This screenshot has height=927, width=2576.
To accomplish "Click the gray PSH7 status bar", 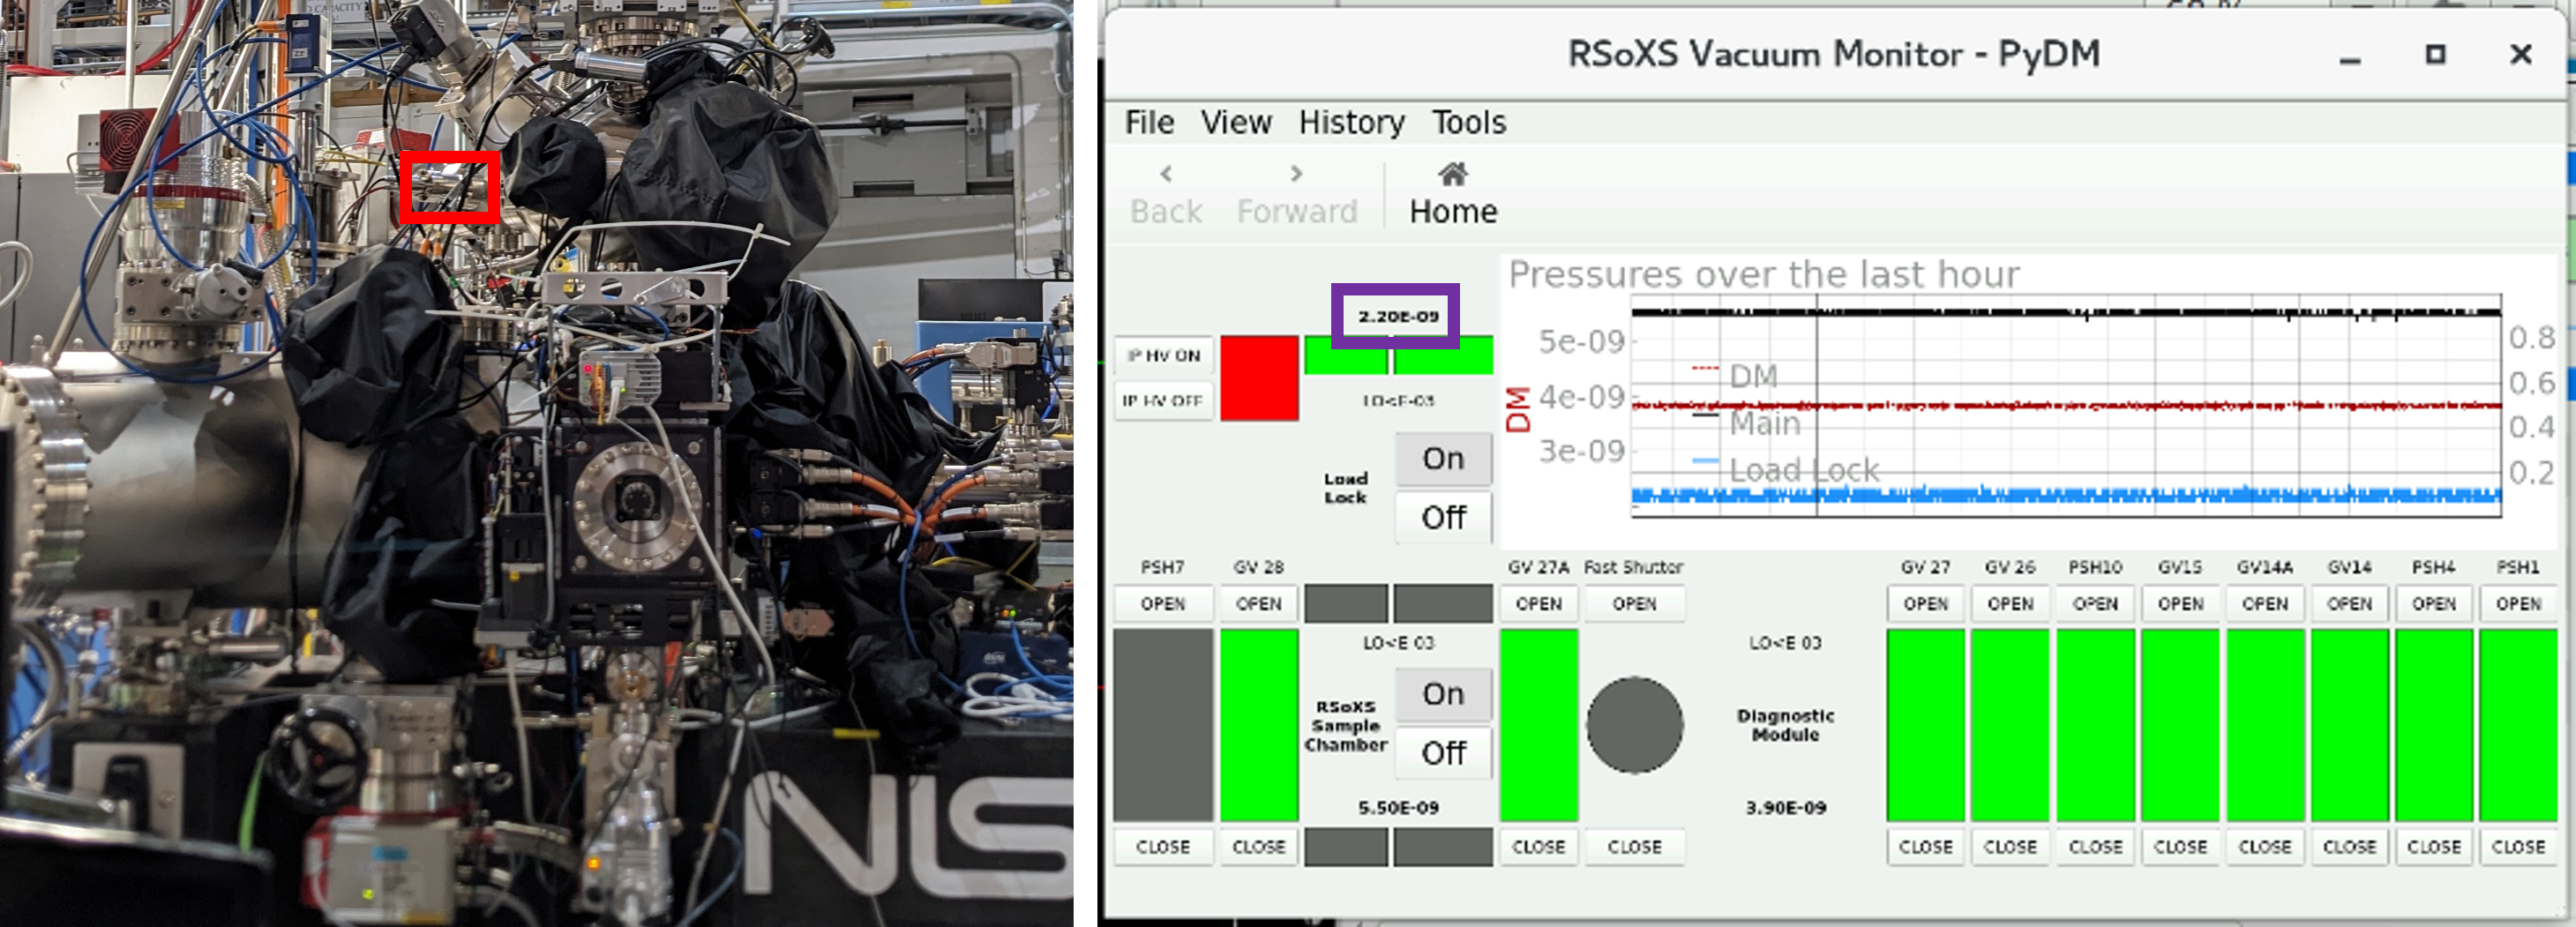I will pyautogui.click(x=1163, y=725).
